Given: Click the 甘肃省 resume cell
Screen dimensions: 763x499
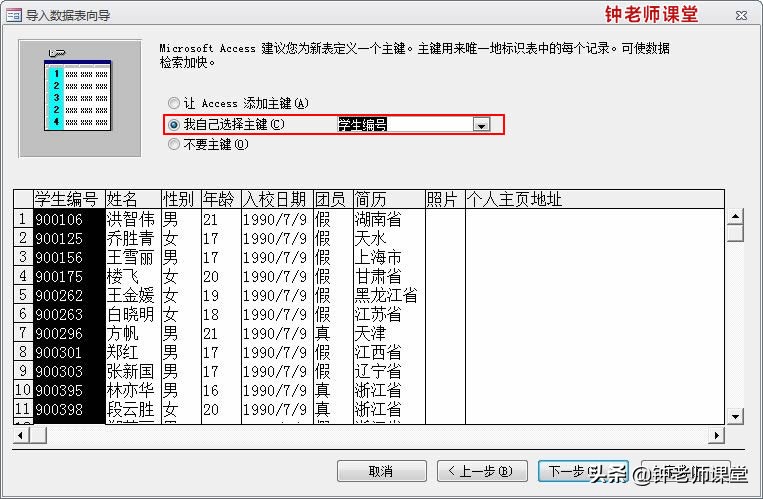Looking at the screenshot, I should (x=389, y=277).
